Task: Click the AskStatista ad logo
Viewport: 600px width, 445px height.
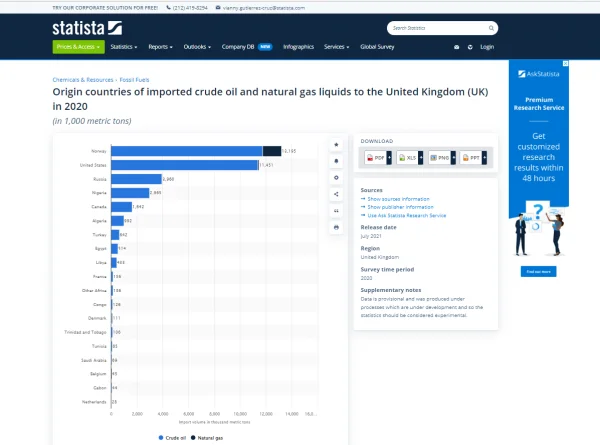Action: click(538, 74)
